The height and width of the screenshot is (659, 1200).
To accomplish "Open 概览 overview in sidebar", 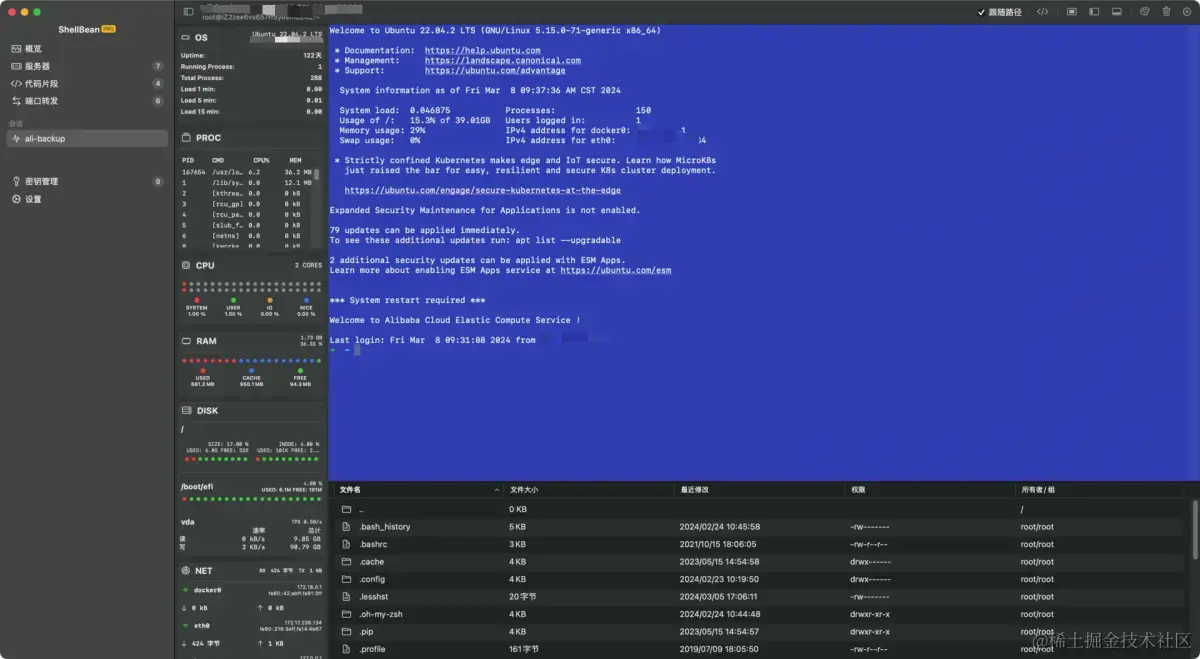I will click(x=87, y=48).
